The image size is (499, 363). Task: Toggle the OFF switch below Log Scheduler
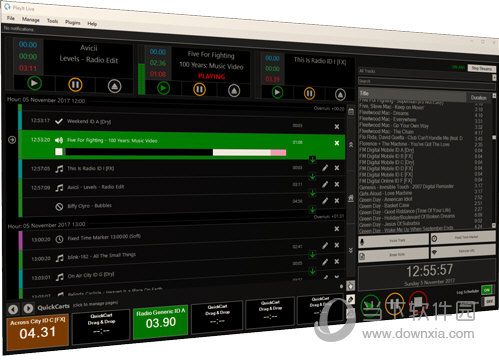[x=488, y=301]
